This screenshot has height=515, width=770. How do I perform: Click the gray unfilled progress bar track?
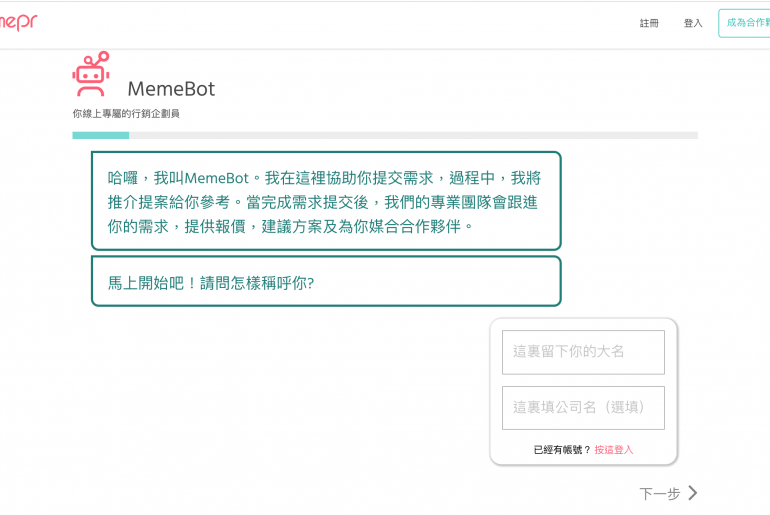coord(412,135)
